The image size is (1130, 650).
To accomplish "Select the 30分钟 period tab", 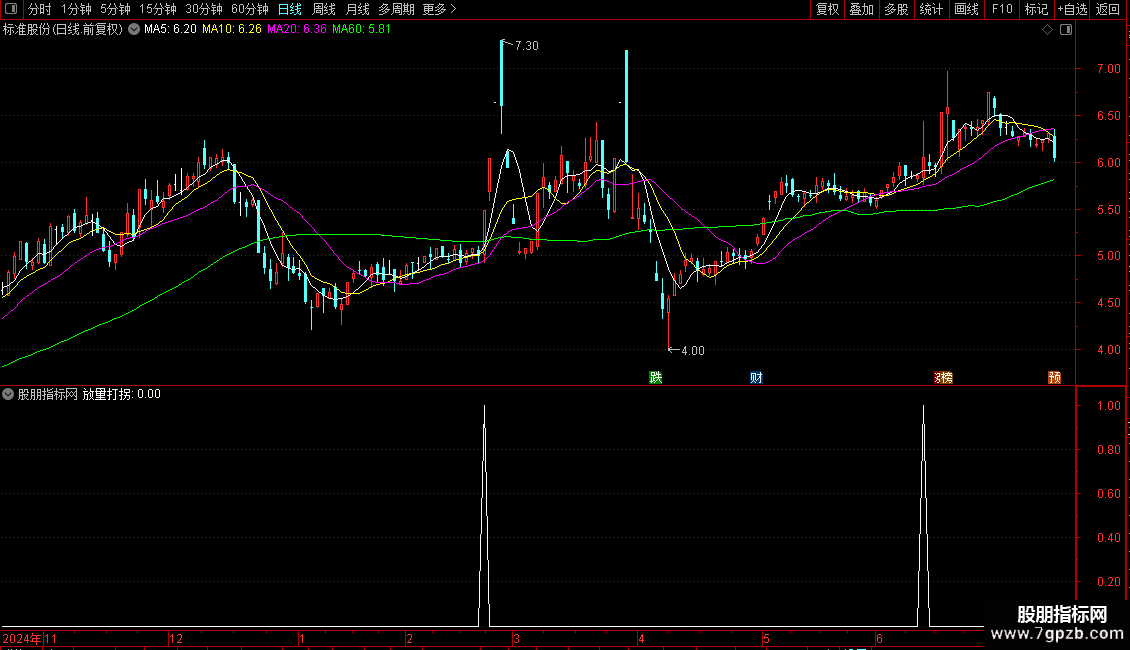I will (x=203, y=9).
